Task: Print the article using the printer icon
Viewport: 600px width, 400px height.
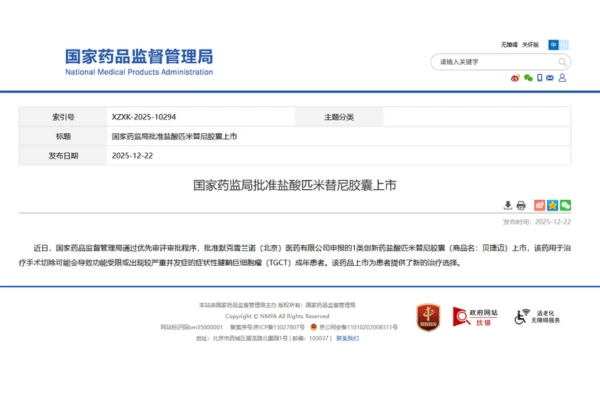Action: coord(521,205)
